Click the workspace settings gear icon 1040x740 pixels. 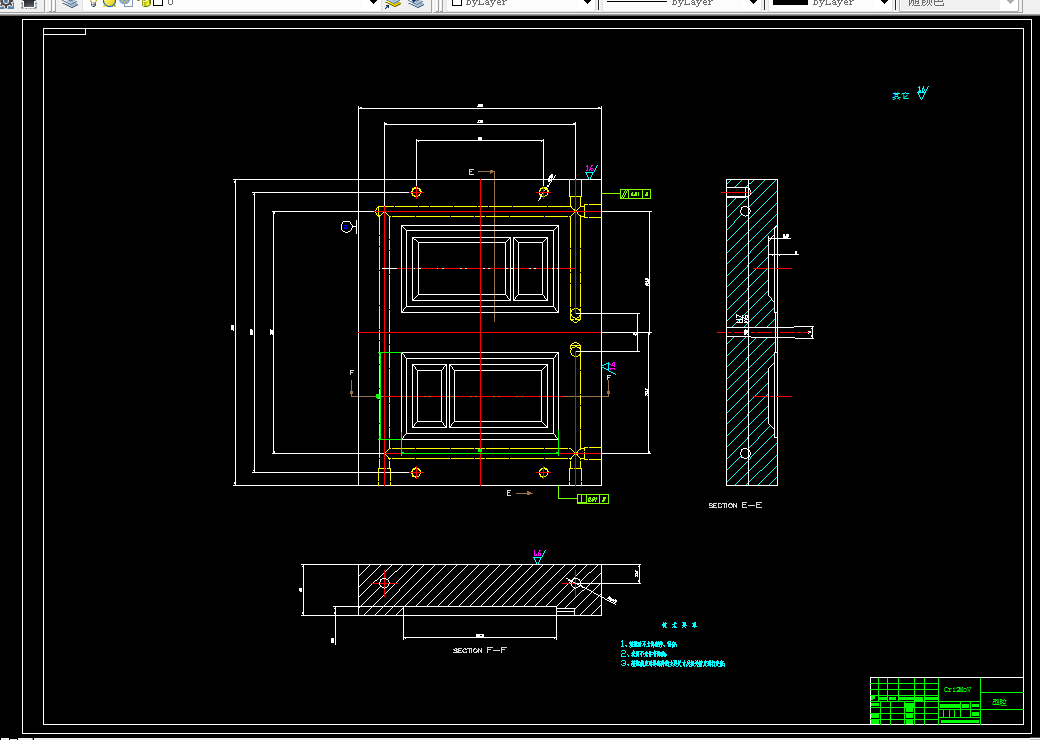tap(7, 3)
